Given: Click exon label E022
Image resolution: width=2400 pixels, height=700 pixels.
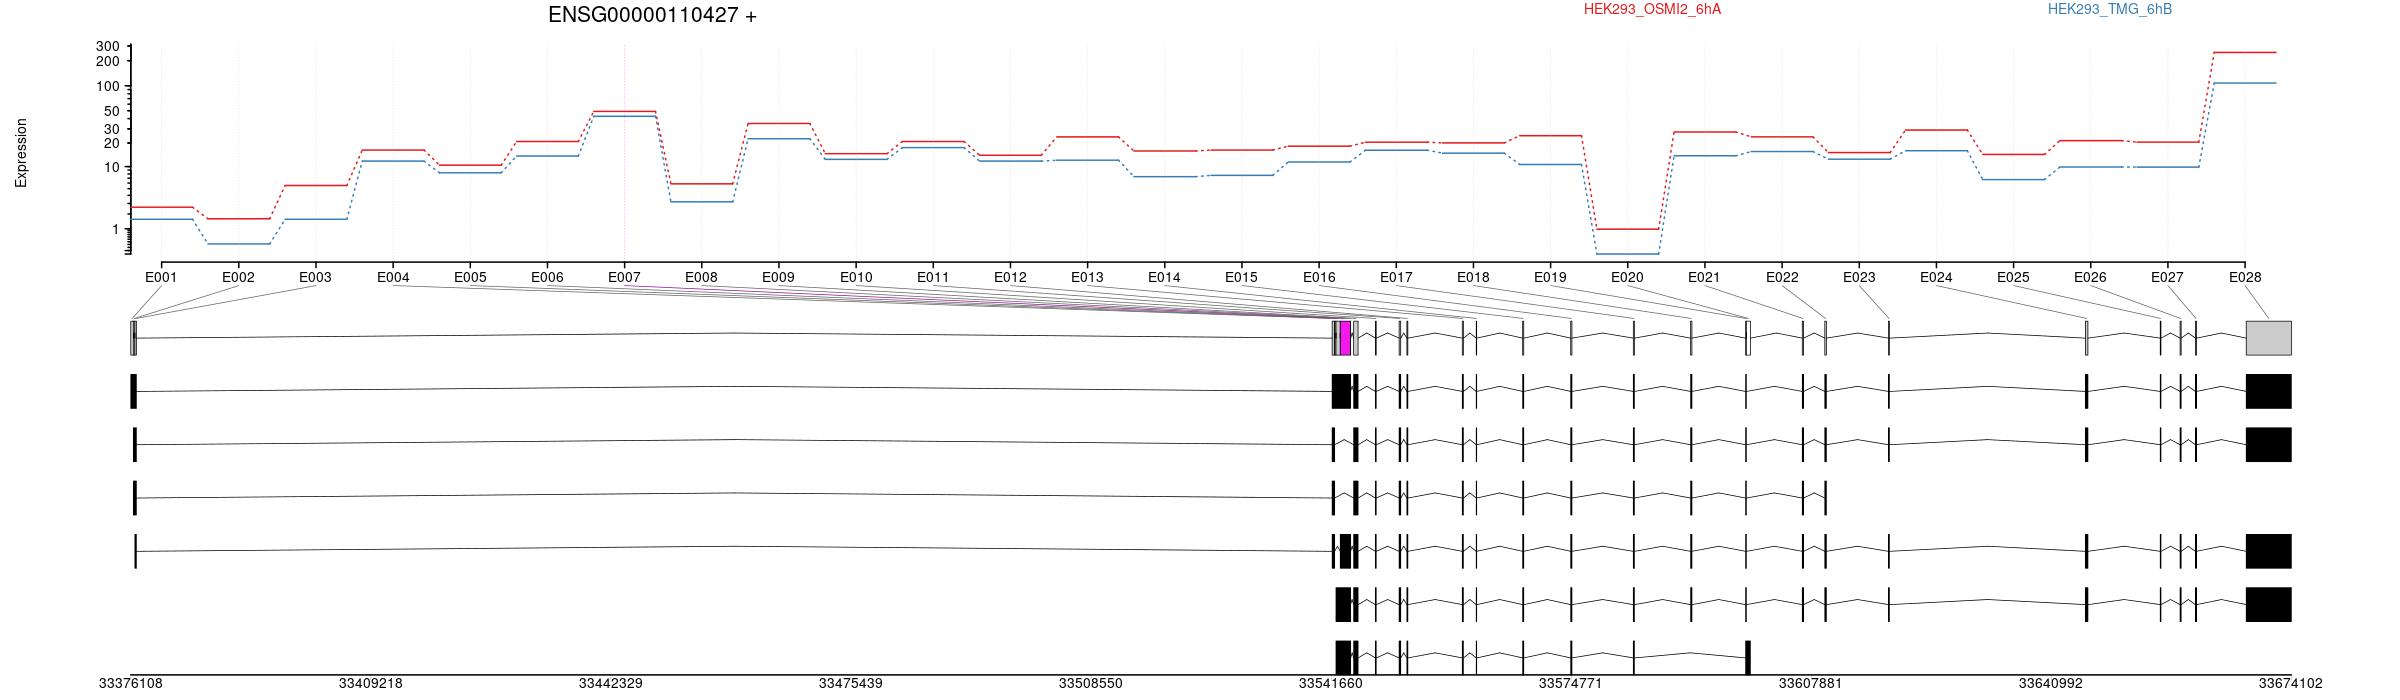Looking at the screenshot, I should pyautogui.click(x=1782, y=277).
